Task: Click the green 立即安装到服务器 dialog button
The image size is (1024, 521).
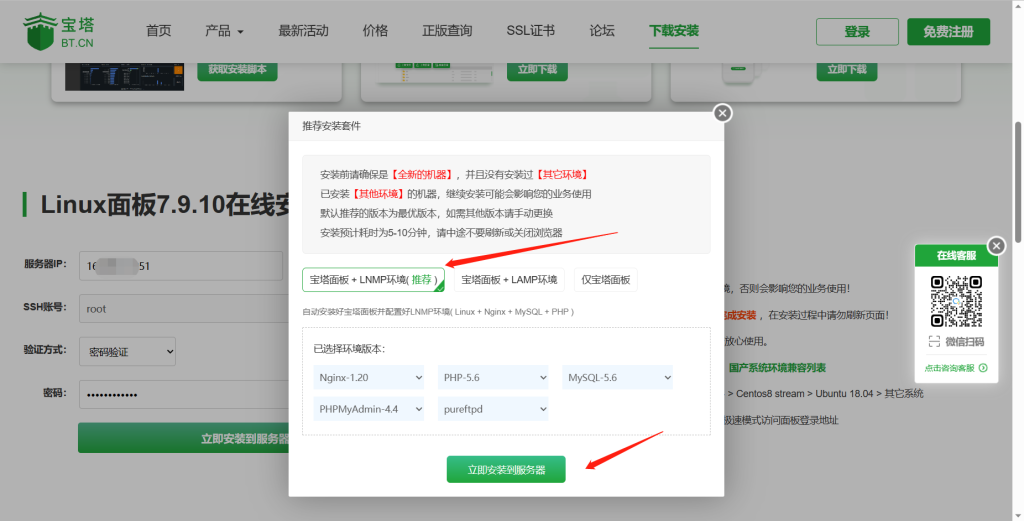Action: click(x=506, y=469)
